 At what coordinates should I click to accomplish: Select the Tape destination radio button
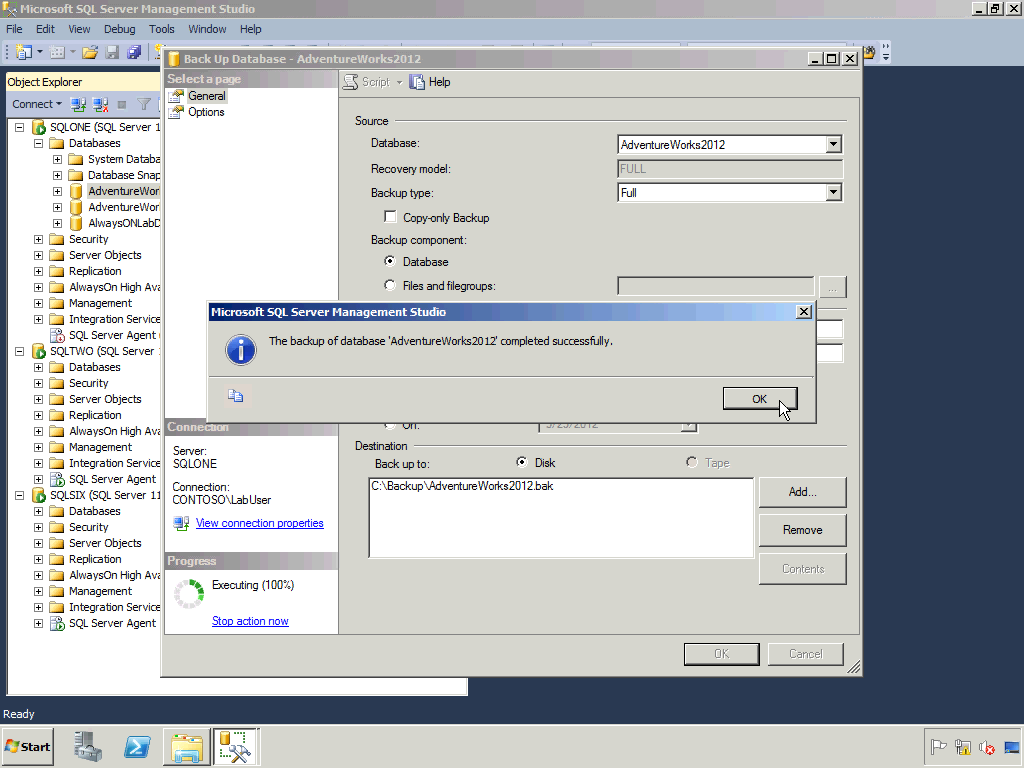pos(692,462)
